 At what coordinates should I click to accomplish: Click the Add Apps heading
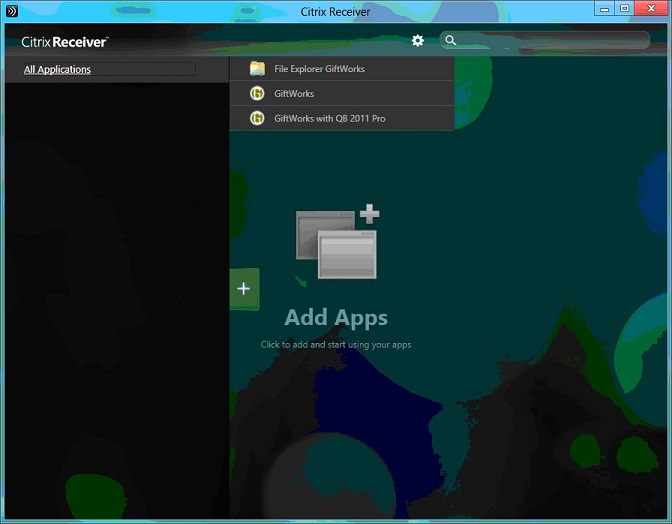pyautogui.click(x=336, y=317)
